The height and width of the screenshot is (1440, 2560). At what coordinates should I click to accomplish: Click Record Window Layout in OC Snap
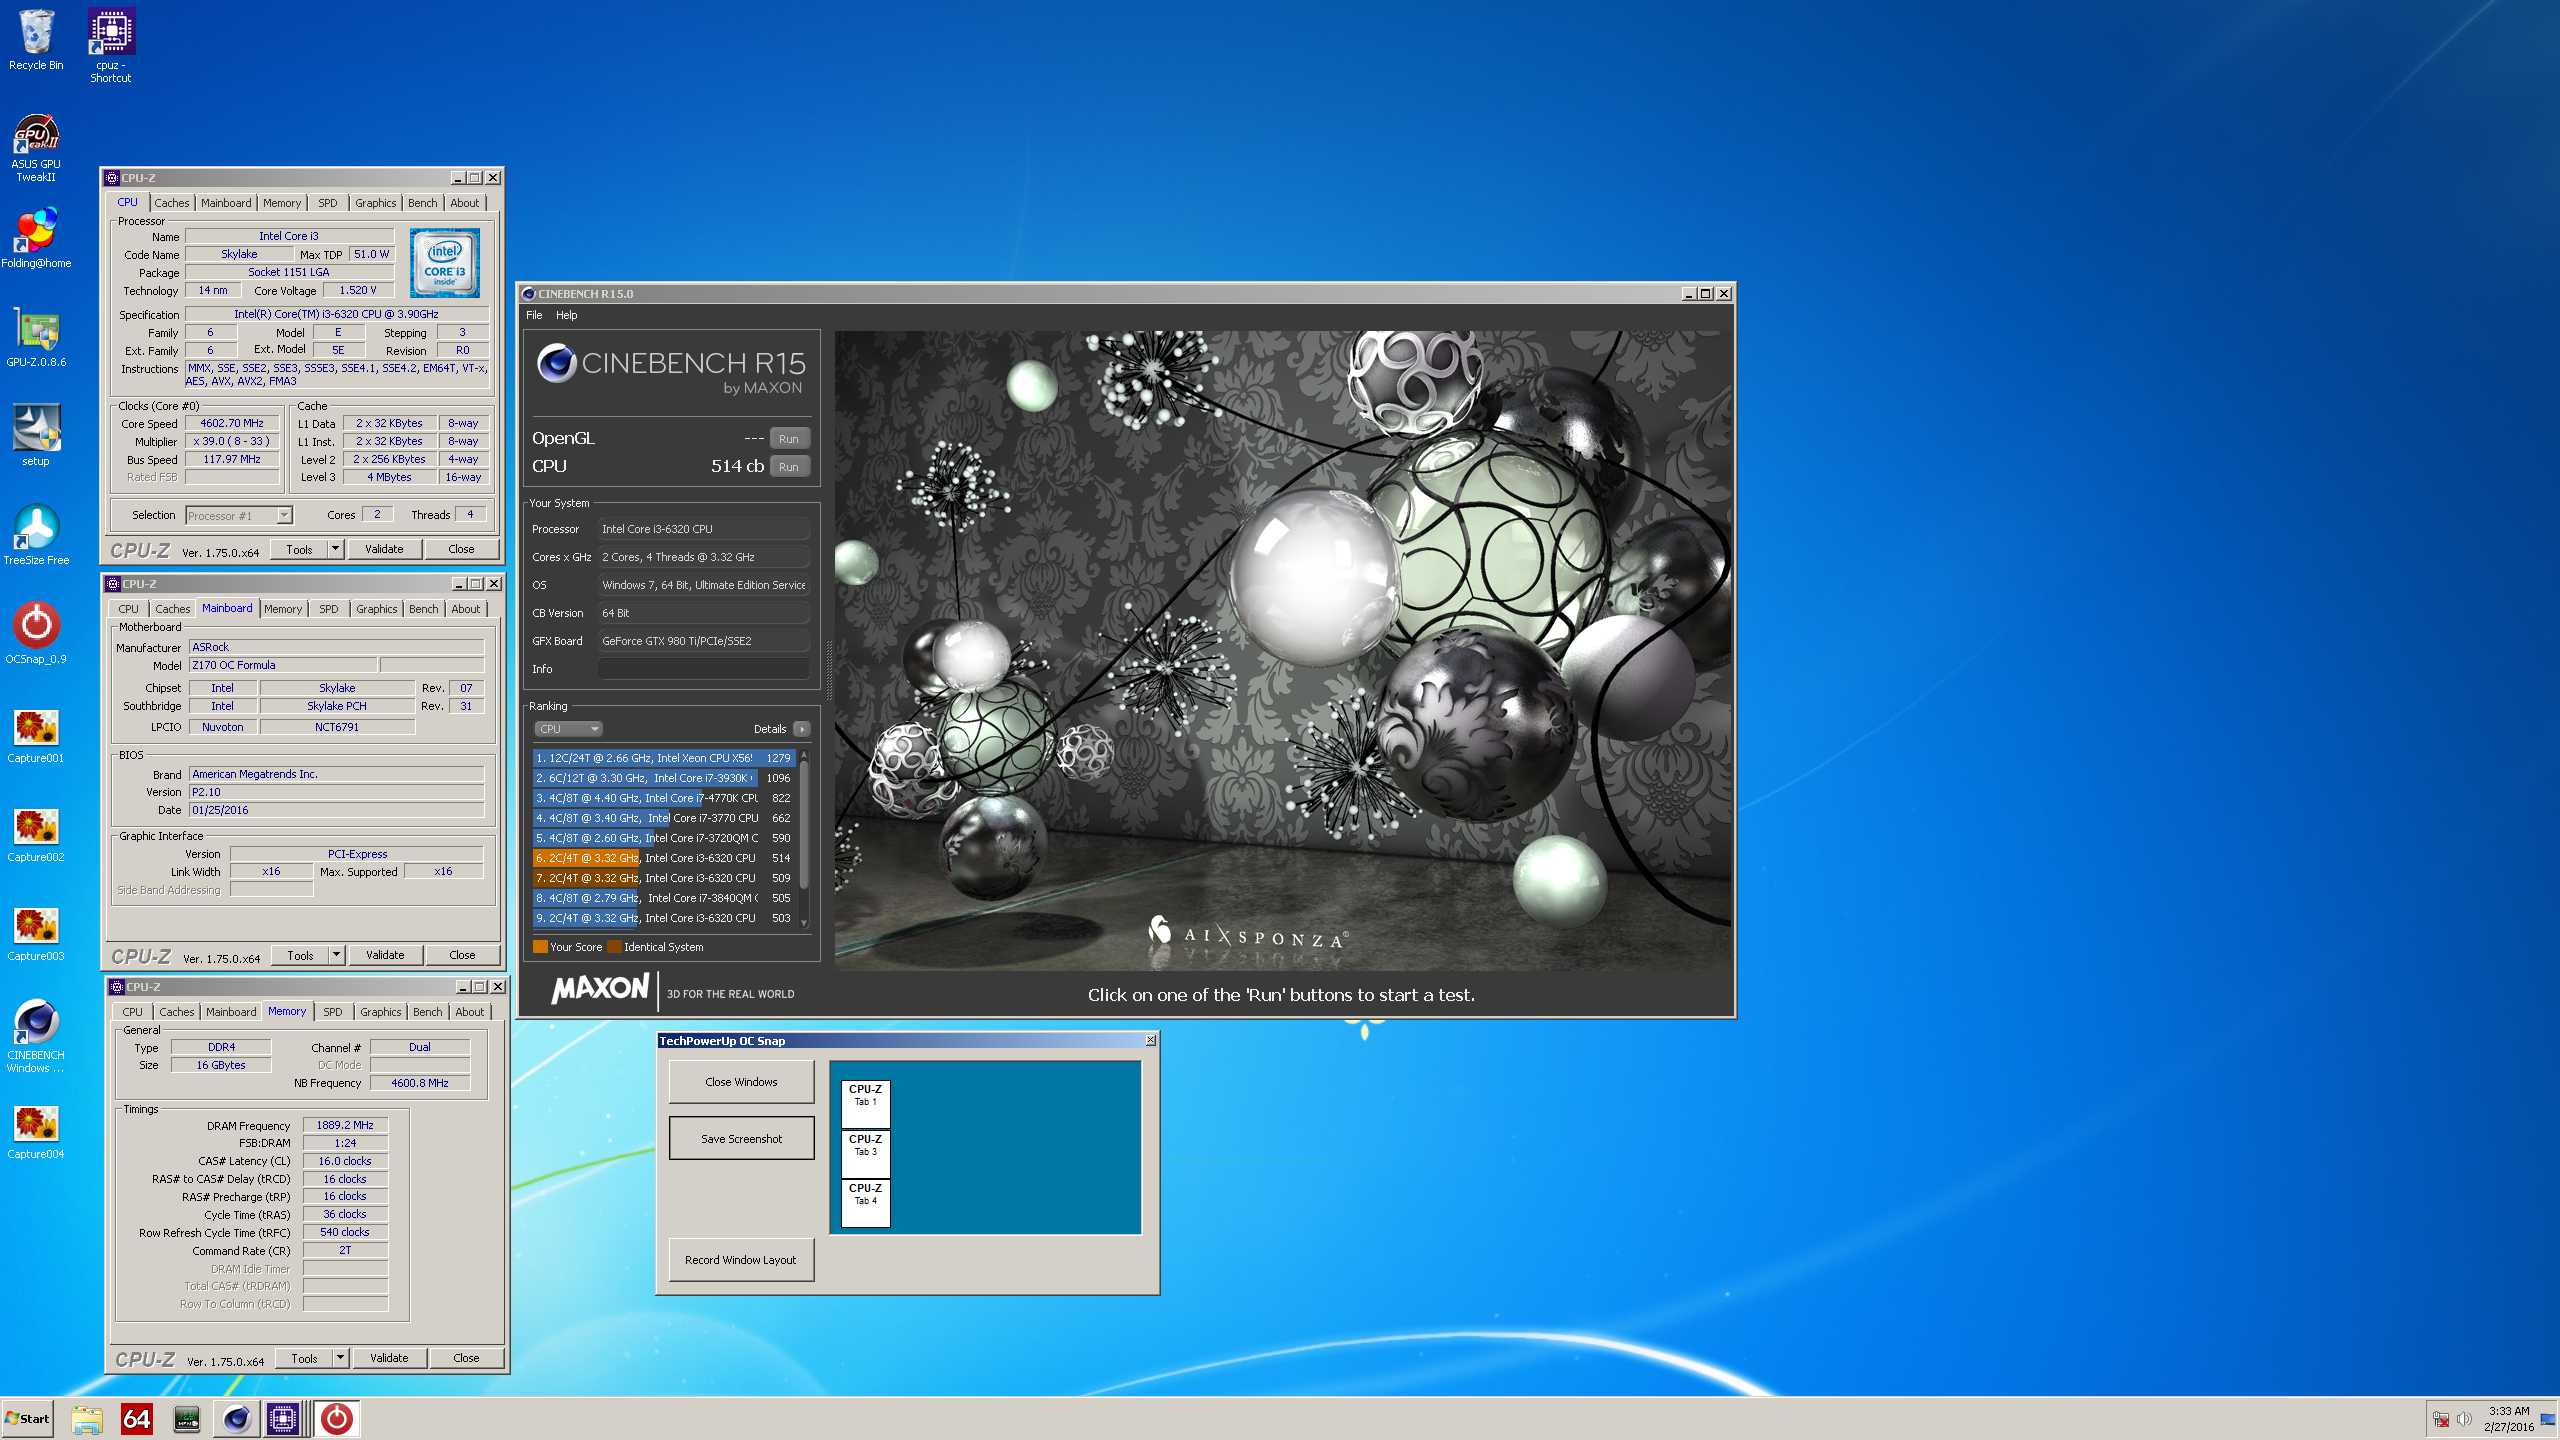tap(740, 1260)
